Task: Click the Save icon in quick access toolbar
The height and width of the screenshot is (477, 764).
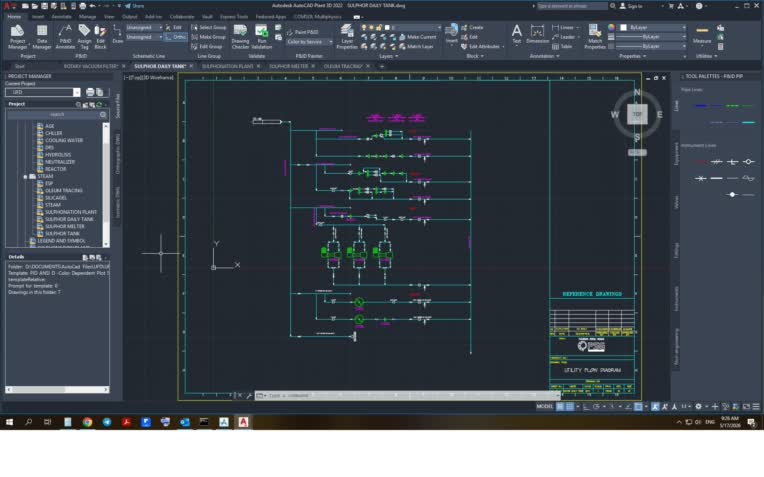Action: click(x=44, y=6)
